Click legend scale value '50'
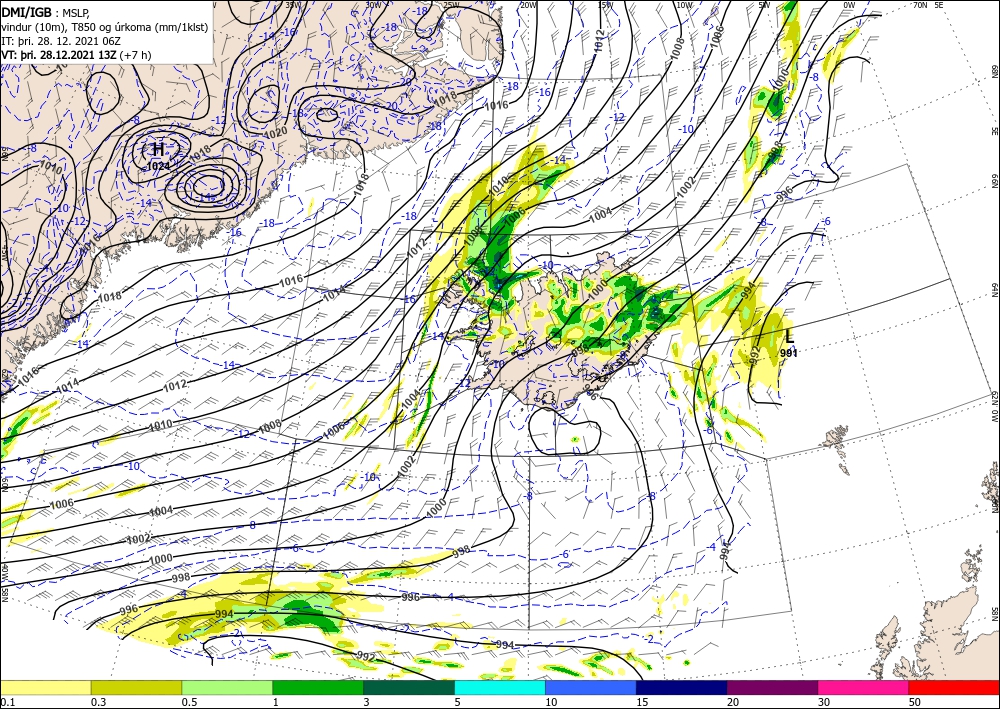The width and height of the screenshot is (1000, 709). (915, 702)
